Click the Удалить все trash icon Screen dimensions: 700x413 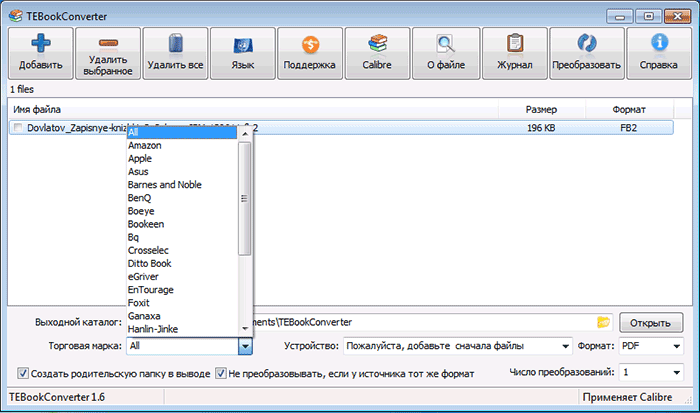[x=175, y=43]
